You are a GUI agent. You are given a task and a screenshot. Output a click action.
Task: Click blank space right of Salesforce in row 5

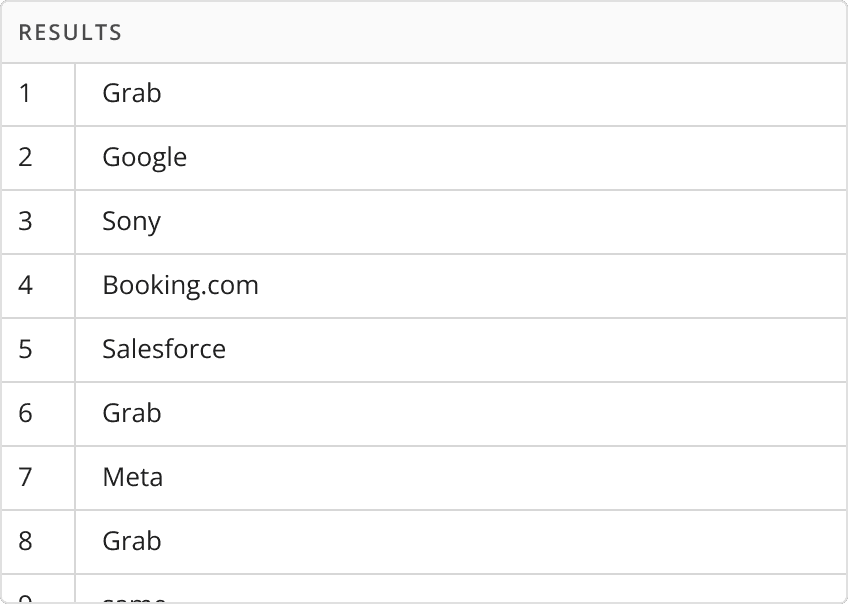click(535, 350)
